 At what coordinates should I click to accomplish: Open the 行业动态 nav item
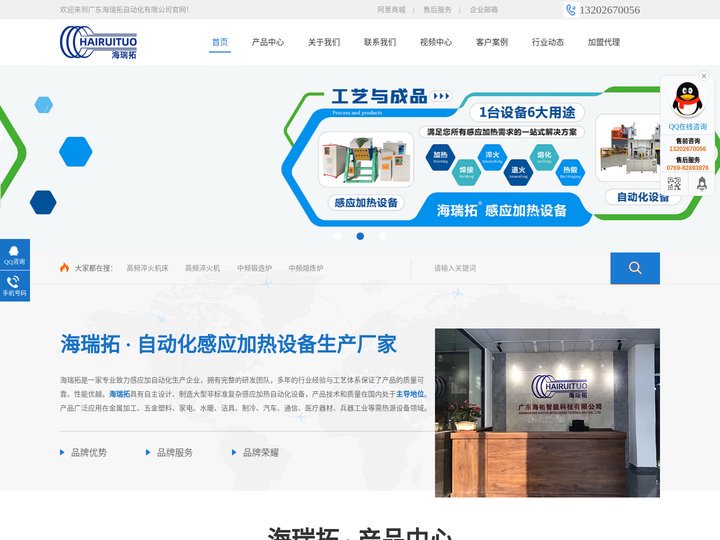(x=548, y=42)
